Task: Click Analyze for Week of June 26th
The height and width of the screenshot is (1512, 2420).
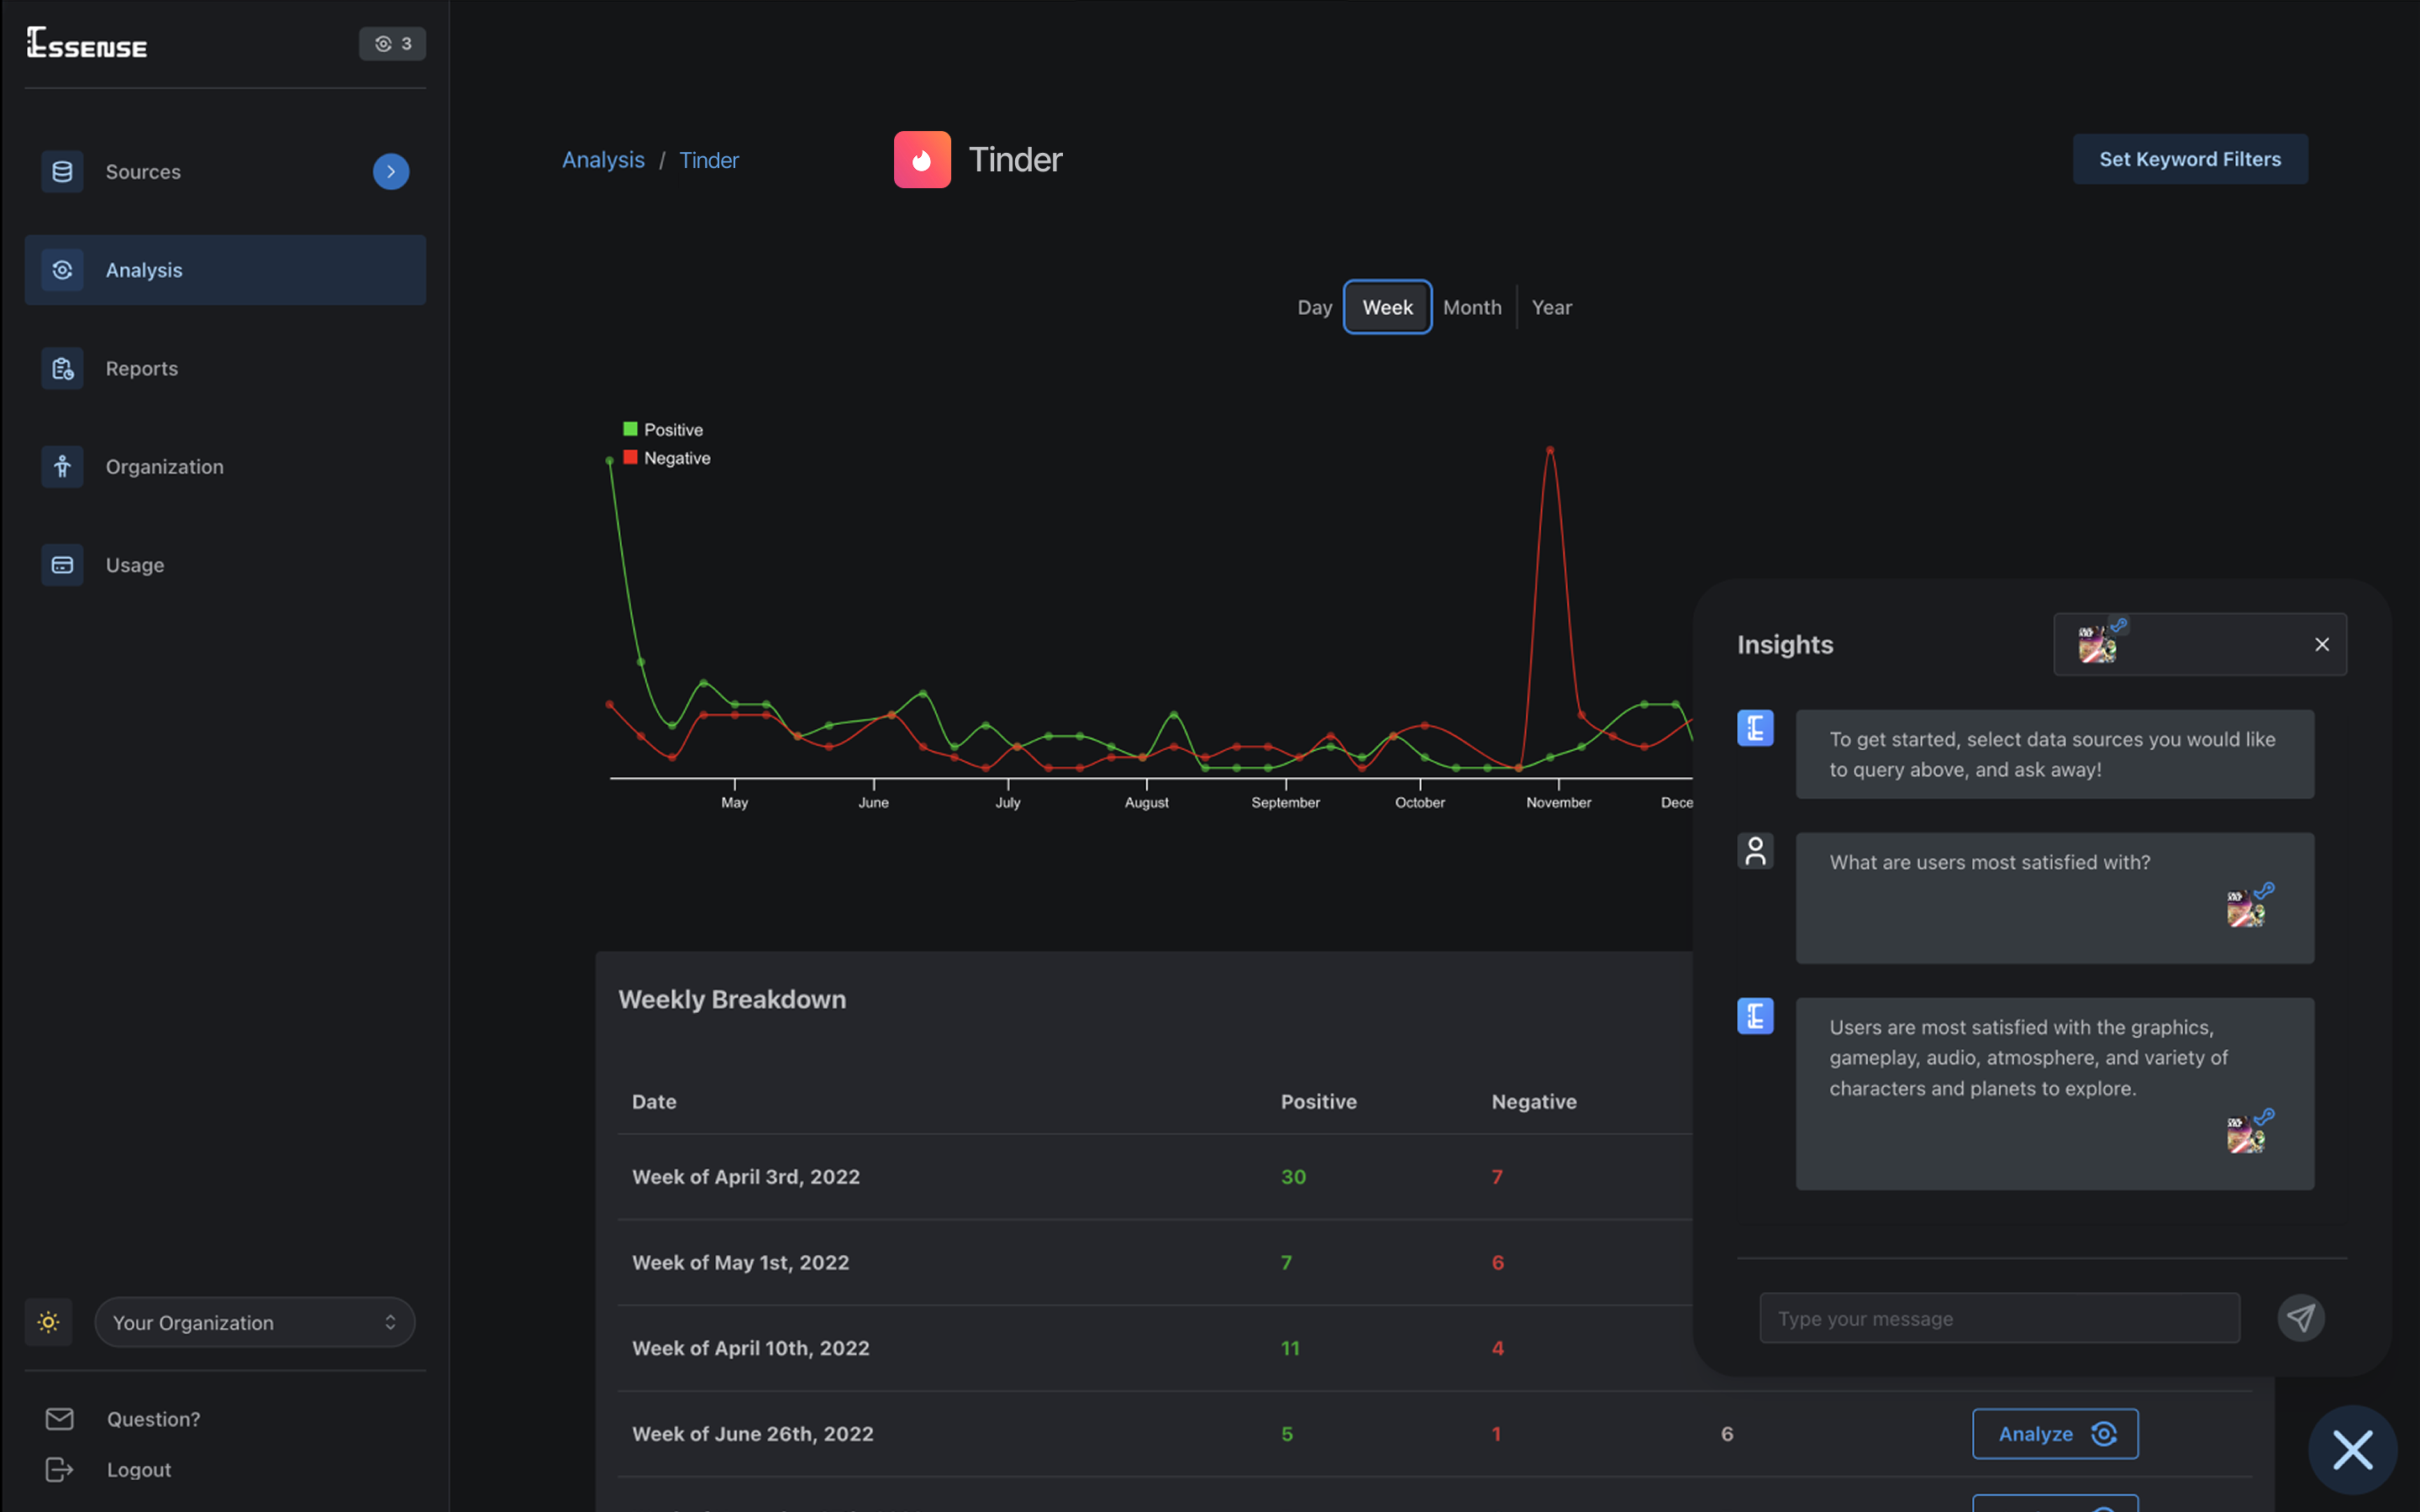Action: click(x=2054, y=1433)
